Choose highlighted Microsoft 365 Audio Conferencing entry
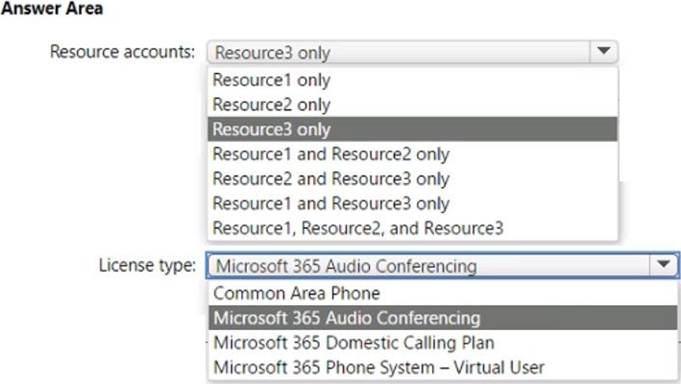The width and height of the screenshot is (681, 384). click(x=443, y=318)
